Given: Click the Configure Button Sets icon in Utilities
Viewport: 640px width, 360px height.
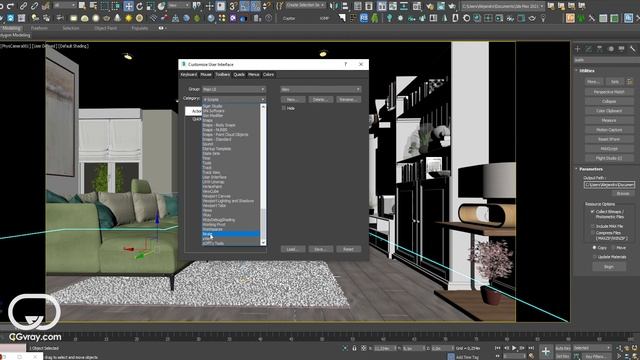Looking at the screenshot, I should point(630,82).
